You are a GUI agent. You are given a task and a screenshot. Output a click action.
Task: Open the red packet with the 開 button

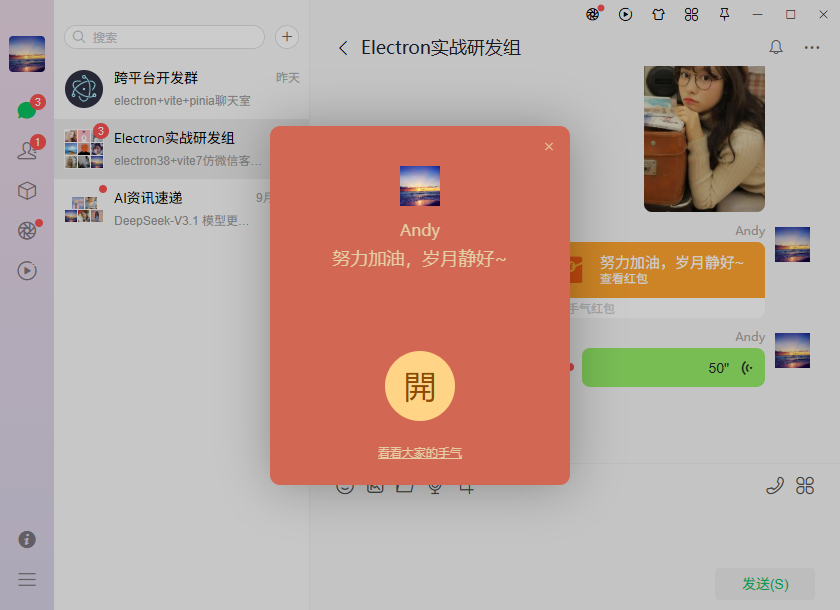coord(420,385)
